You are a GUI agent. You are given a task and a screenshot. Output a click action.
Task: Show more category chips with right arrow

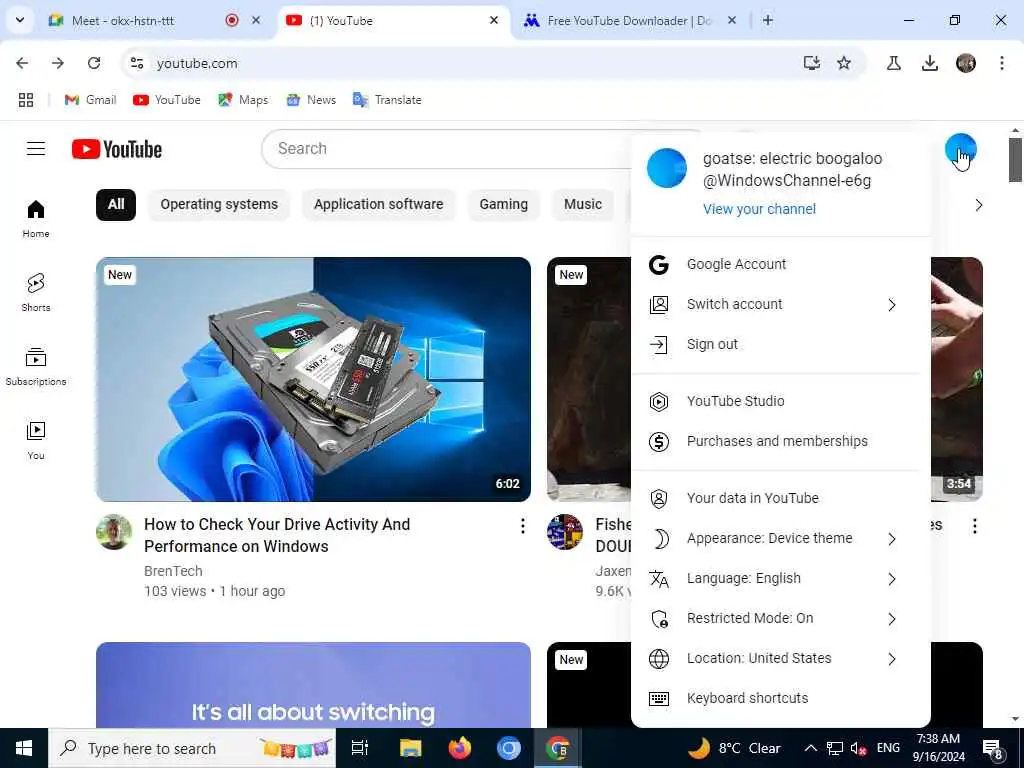978,205
